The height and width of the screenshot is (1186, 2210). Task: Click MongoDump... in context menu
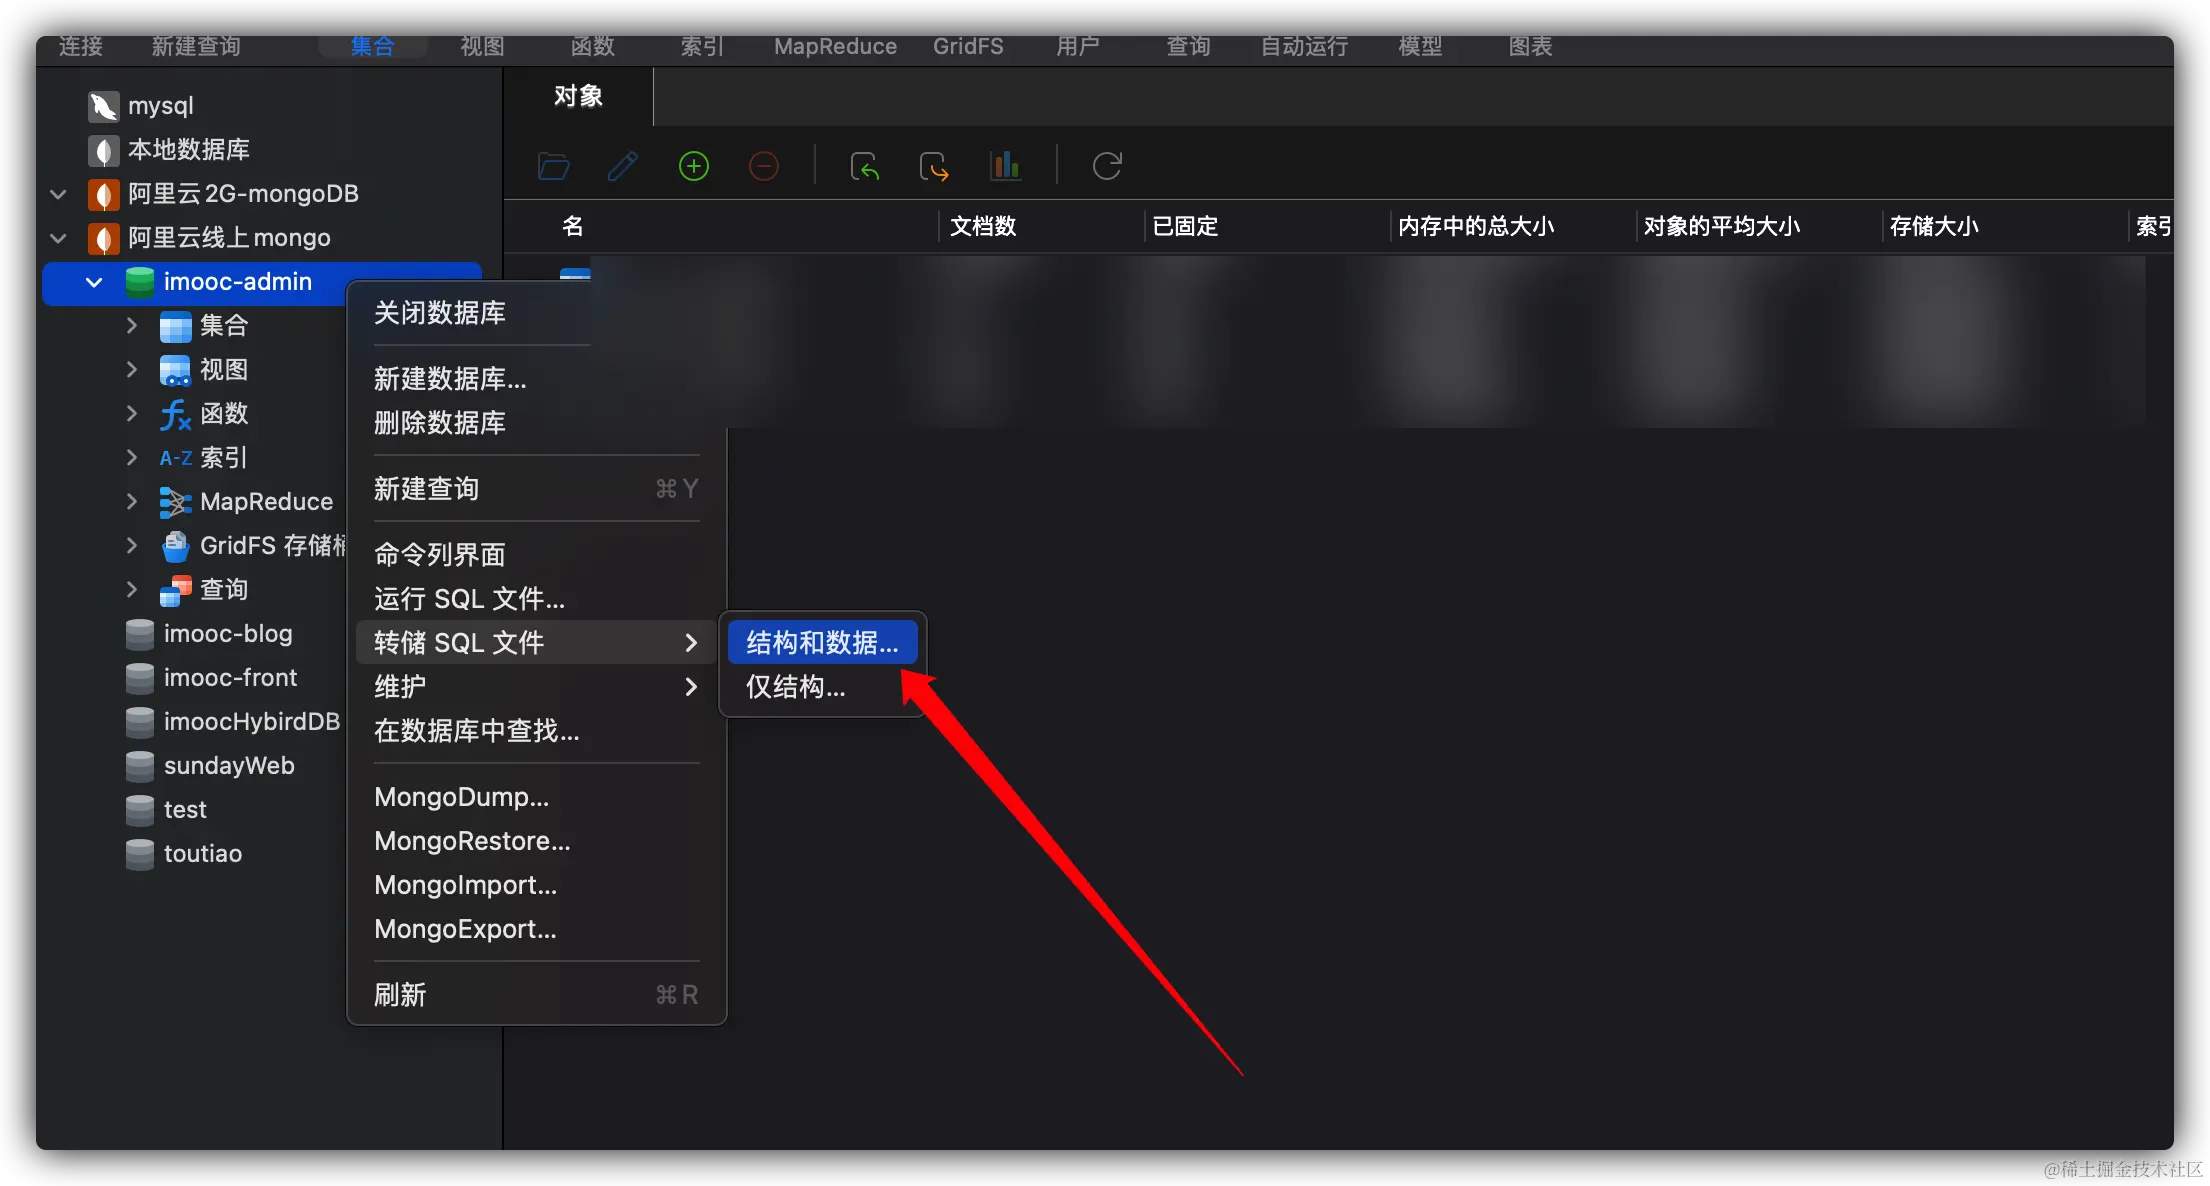click(461, 797)
